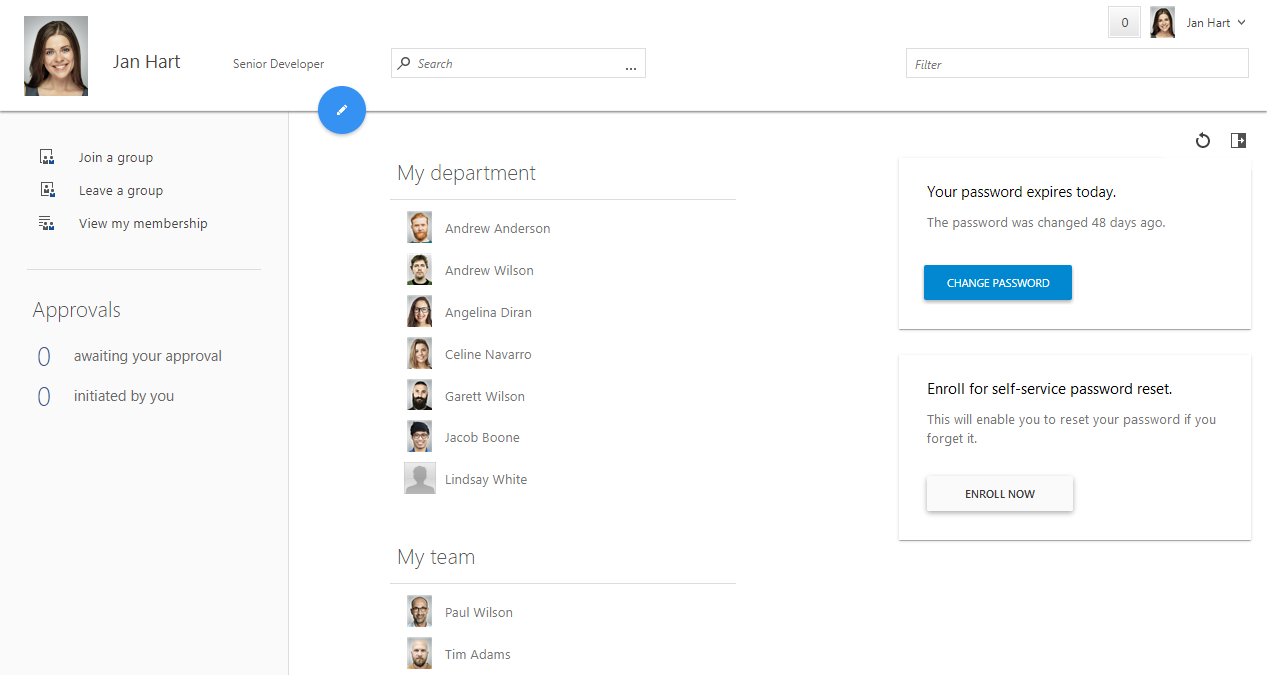
Task: Open the Leave a group link
Action: pos(121,190)
